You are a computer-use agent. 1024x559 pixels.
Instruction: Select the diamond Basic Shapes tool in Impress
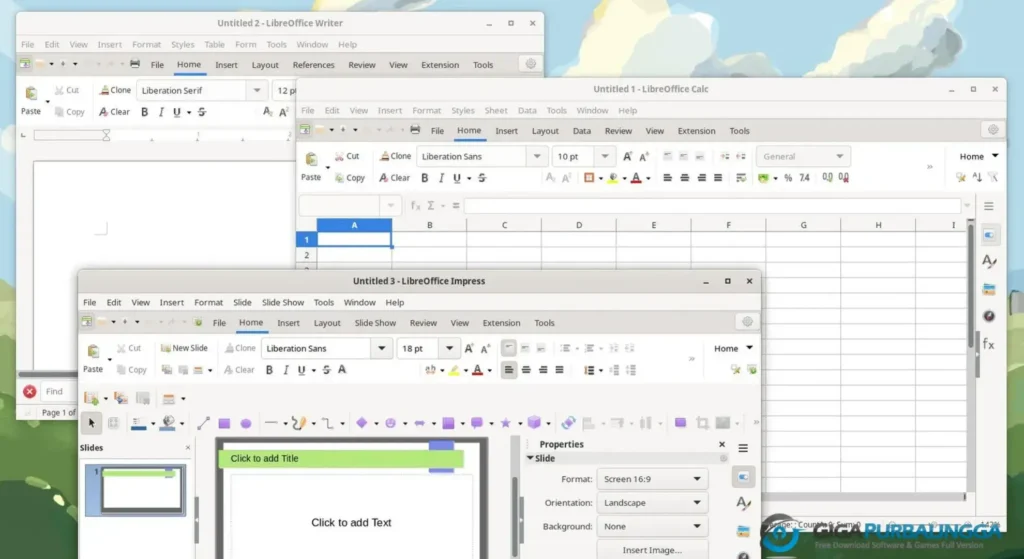pyautogui.click(x=361, y=423)
